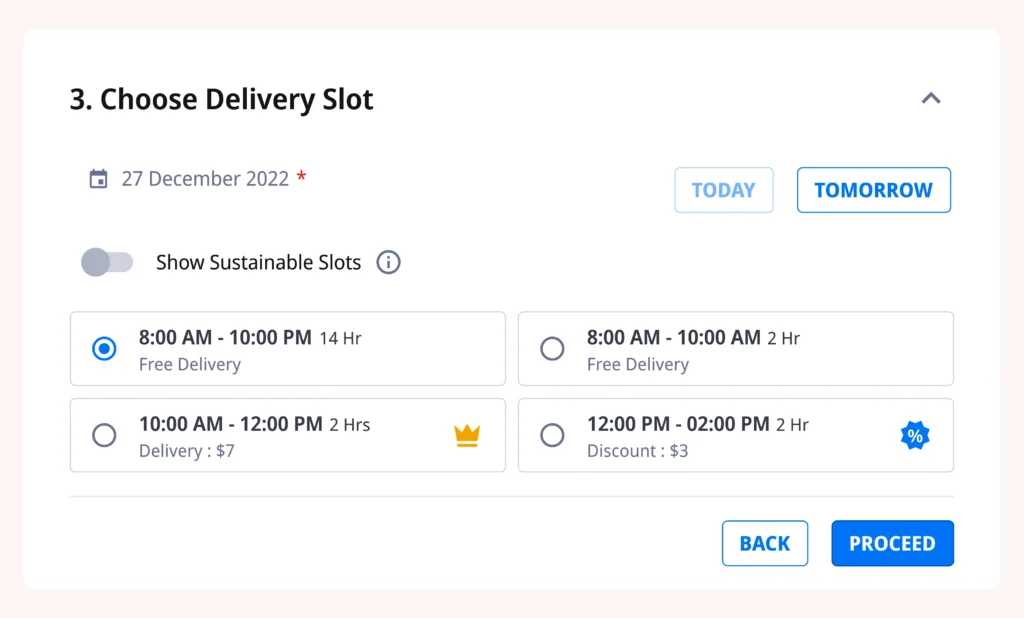The image size is (1024, 618).
Task: Click the Show Sustainable Slots label text
Action: 258,263
